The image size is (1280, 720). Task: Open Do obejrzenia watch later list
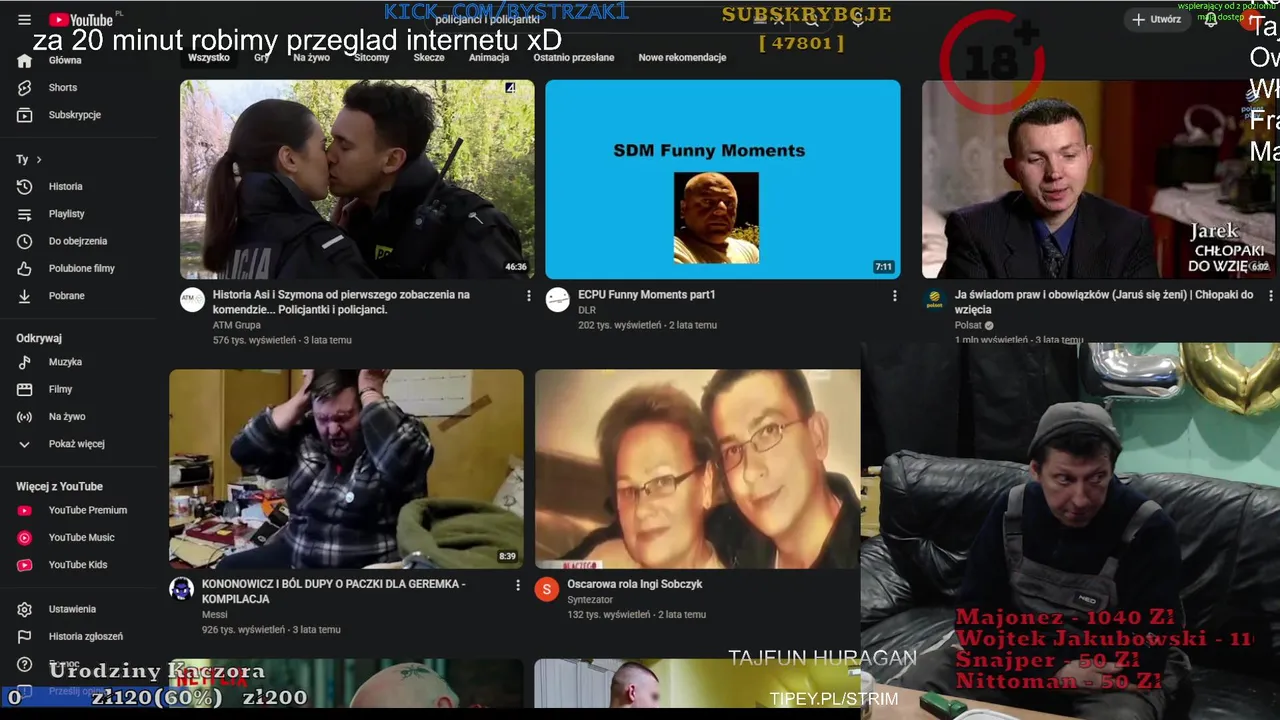coord(79,241)
